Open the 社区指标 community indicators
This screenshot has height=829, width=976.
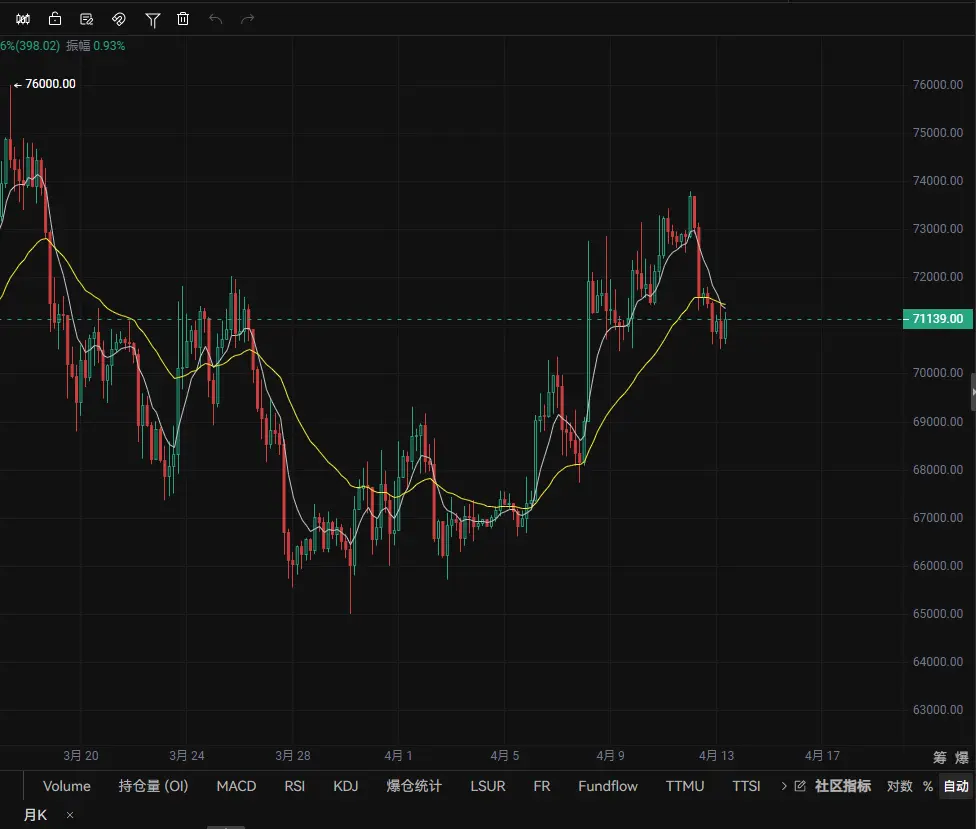[843, 786]
